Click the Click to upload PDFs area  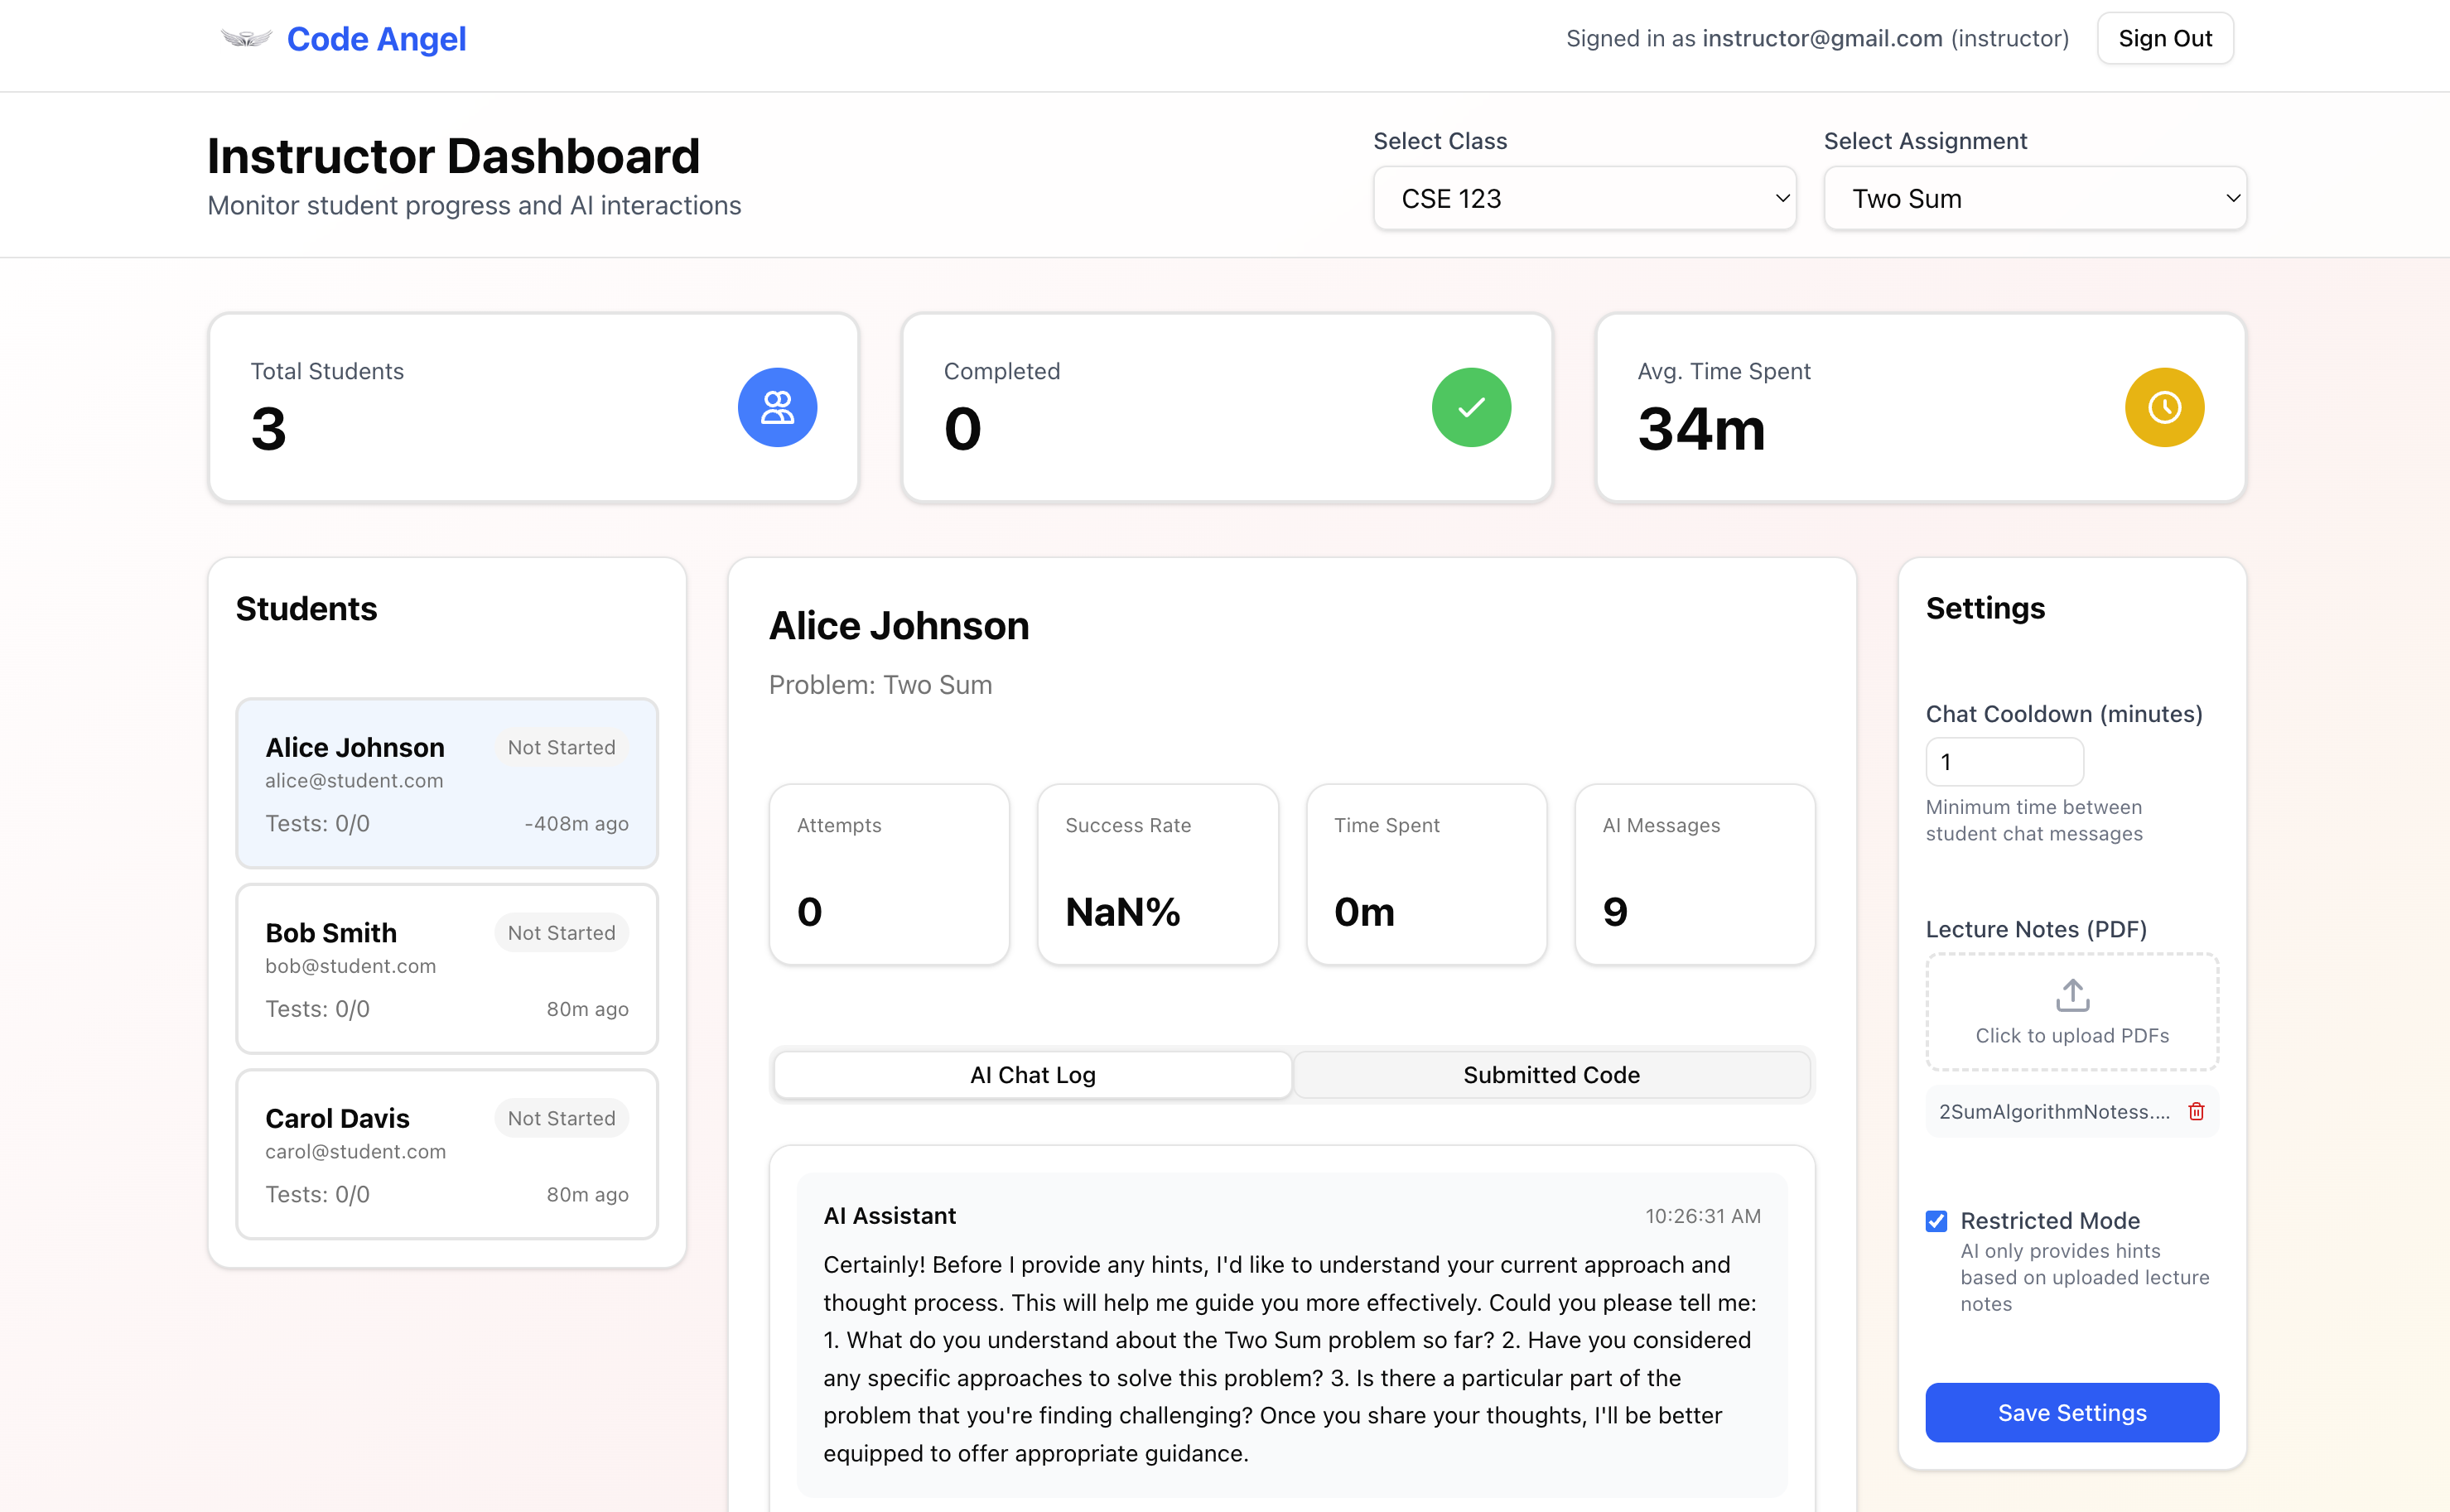tap(2072, 1034)
